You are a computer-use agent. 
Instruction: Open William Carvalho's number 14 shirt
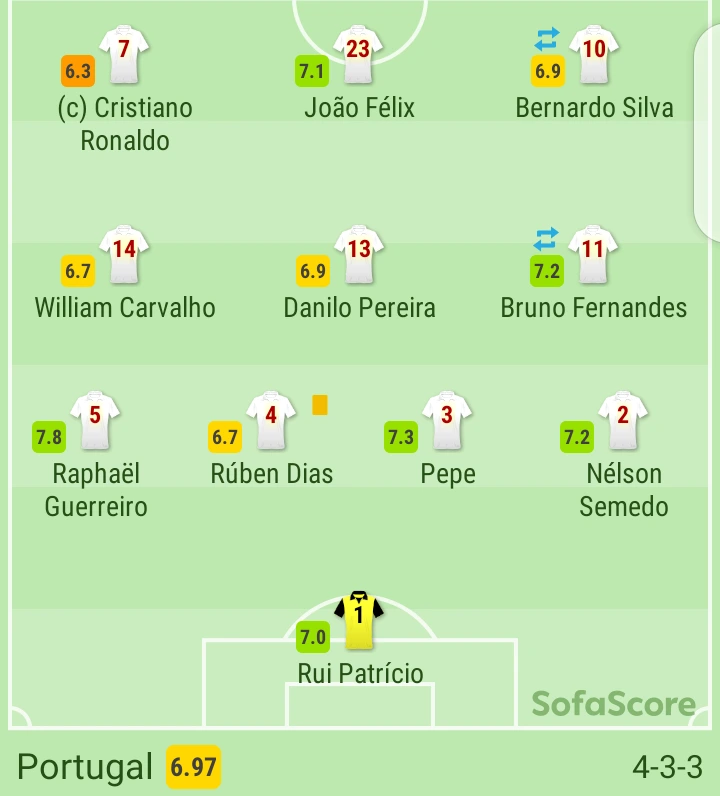click(x=124, y=255)
